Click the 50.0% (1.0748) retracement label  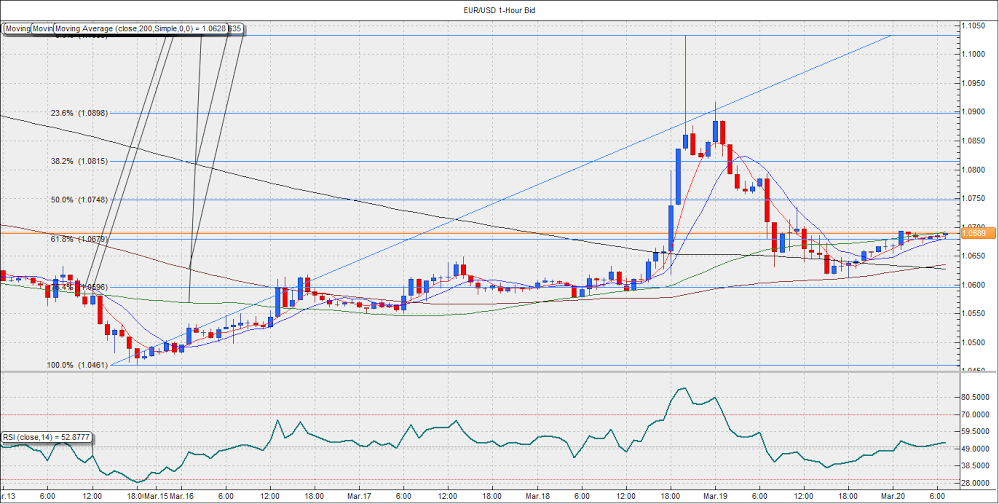pos(79,200)
